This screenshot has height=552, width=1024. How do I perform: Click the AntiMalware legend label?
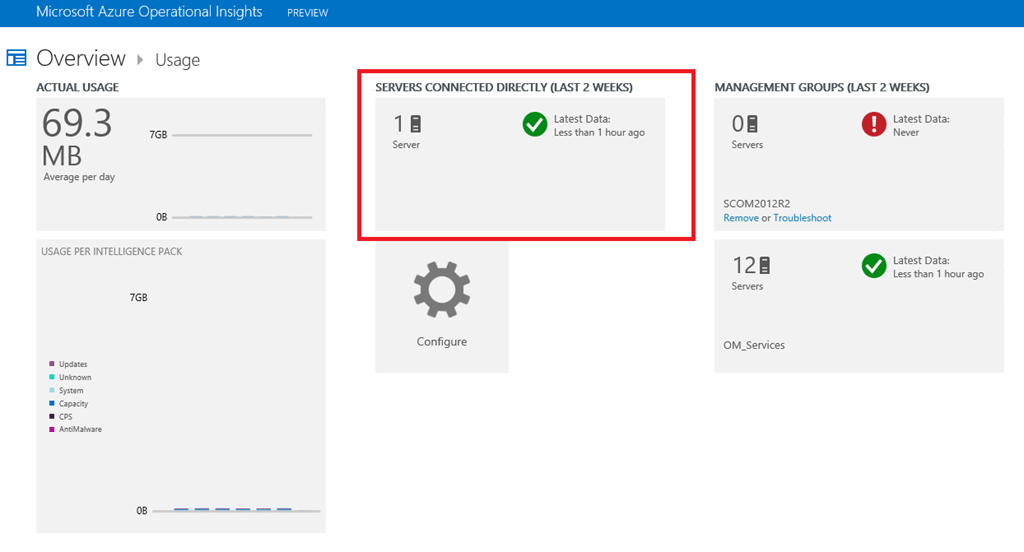pyautogui.click(x=80, y=429)
